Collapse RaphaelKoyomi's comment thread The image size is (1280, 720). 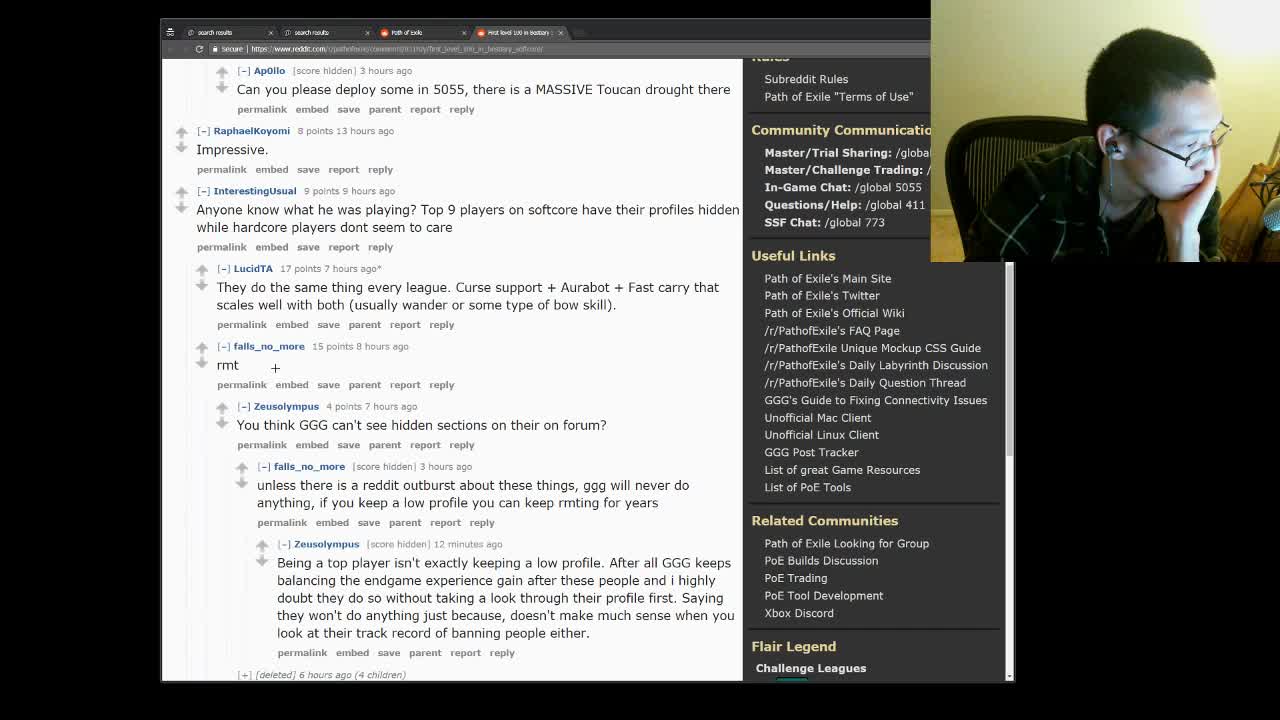203,131
